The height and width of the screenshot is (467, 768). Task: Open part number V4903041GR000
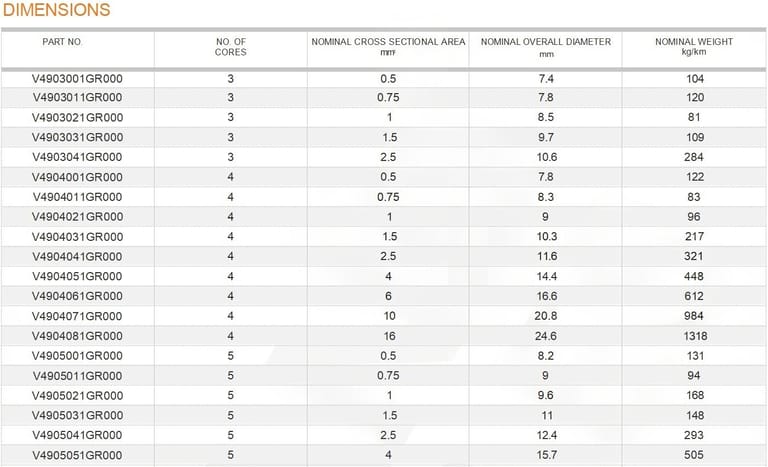[x=77, y=157]
